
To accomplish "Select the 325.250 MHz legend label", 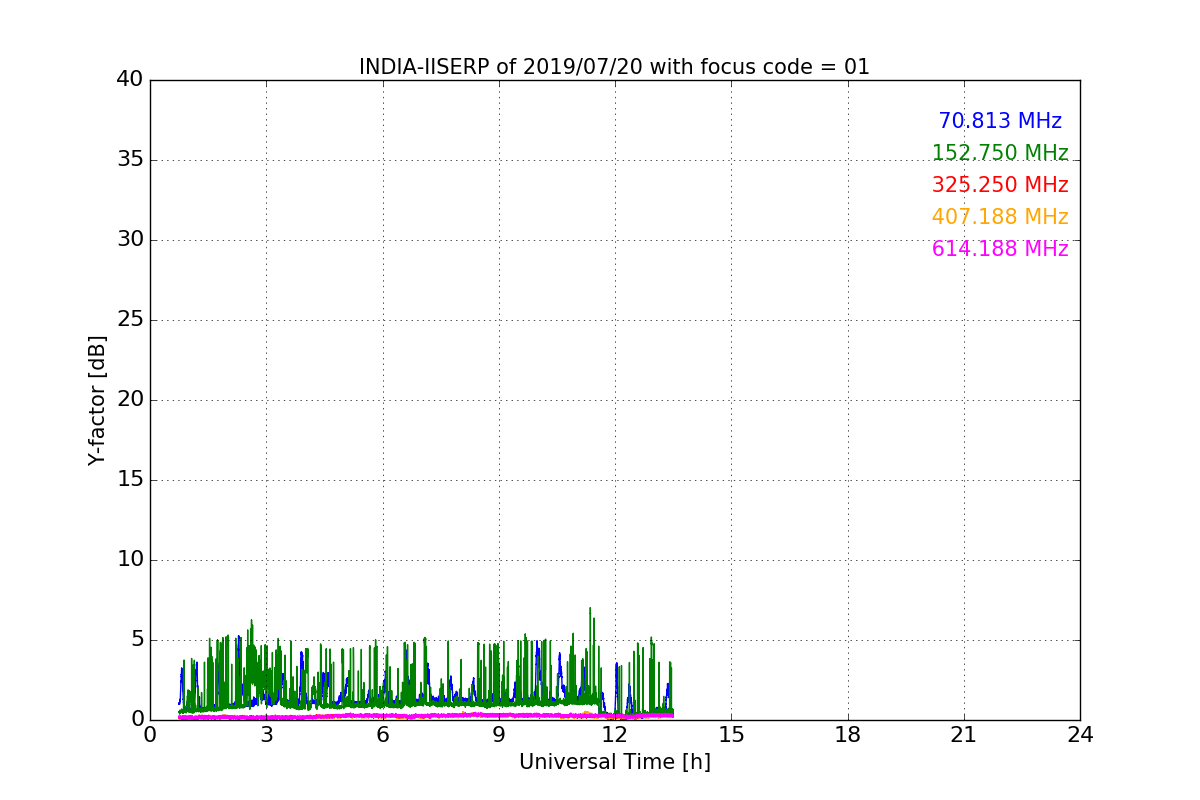I will (1000, 185).
